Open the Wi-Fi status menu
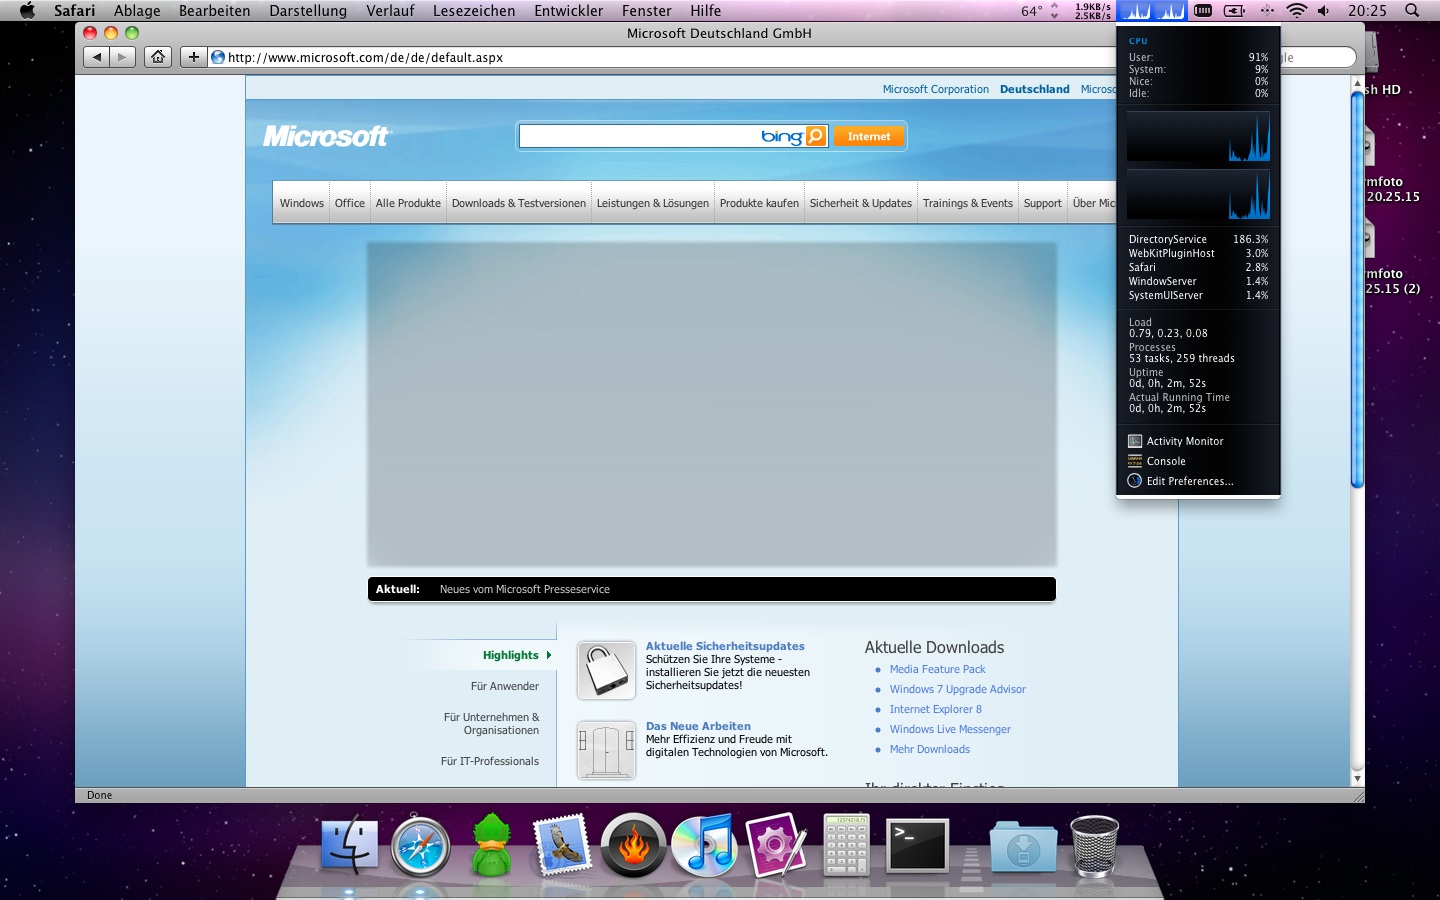The height and width of the screenshot is (900, 1440). [x=1297, y=10]
